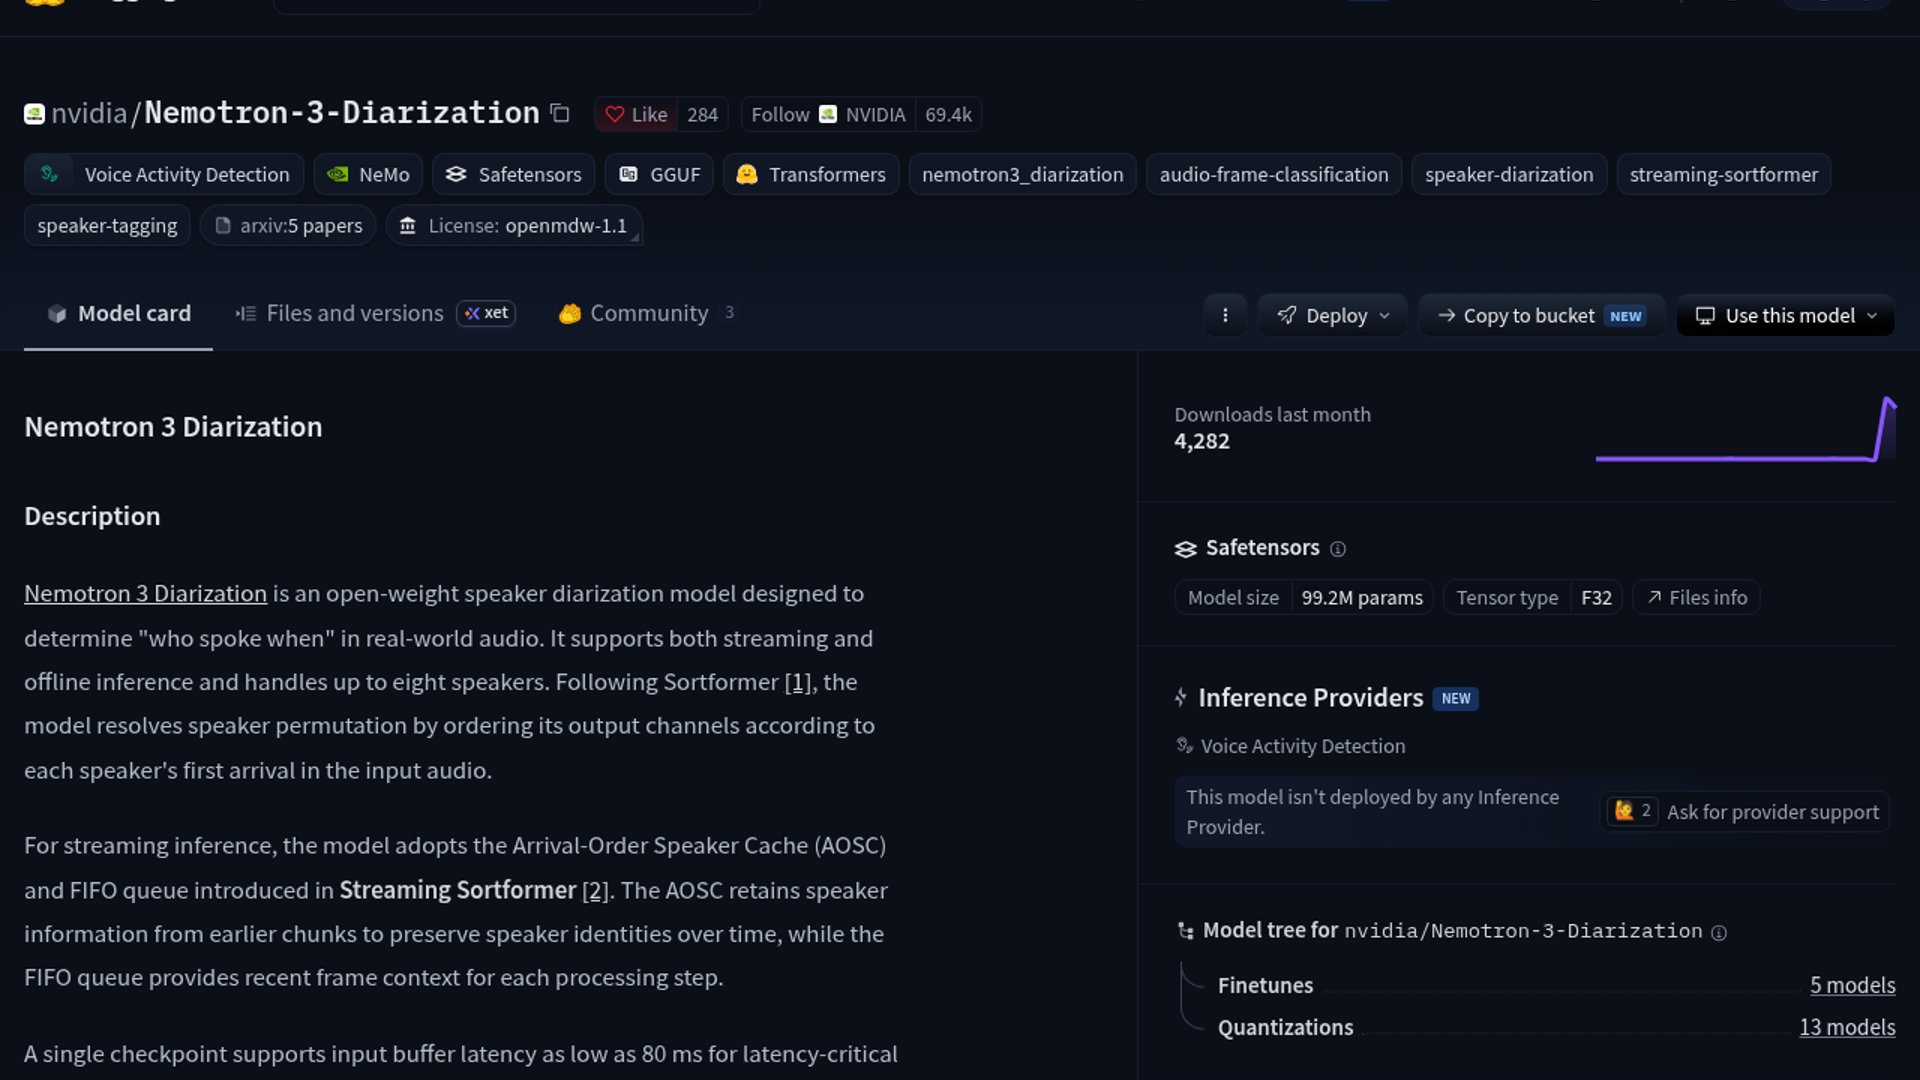Open Streaming Sortformer reference [2] link
The image size is (1920, 1080).
point(595,891)
